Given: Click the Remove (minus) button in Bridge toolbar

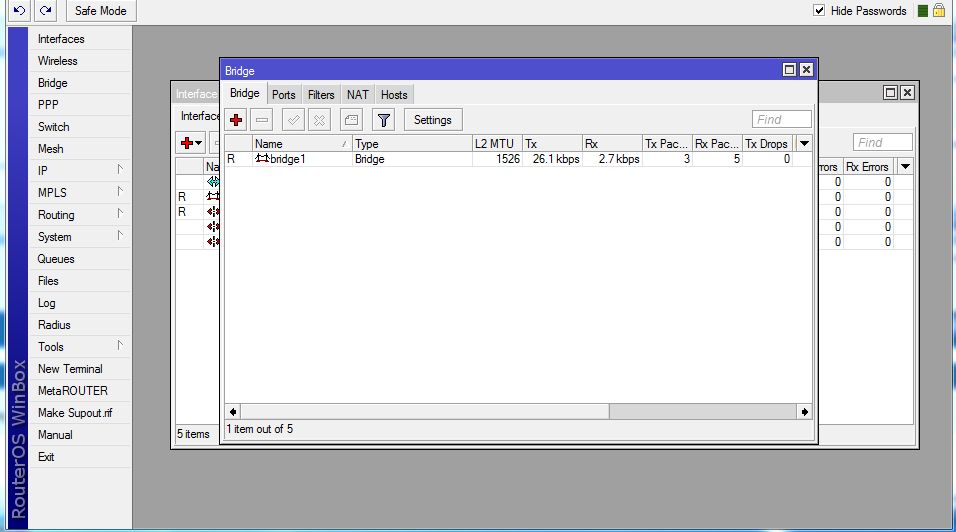Looking at the screenshot, I should coord(262,120).
